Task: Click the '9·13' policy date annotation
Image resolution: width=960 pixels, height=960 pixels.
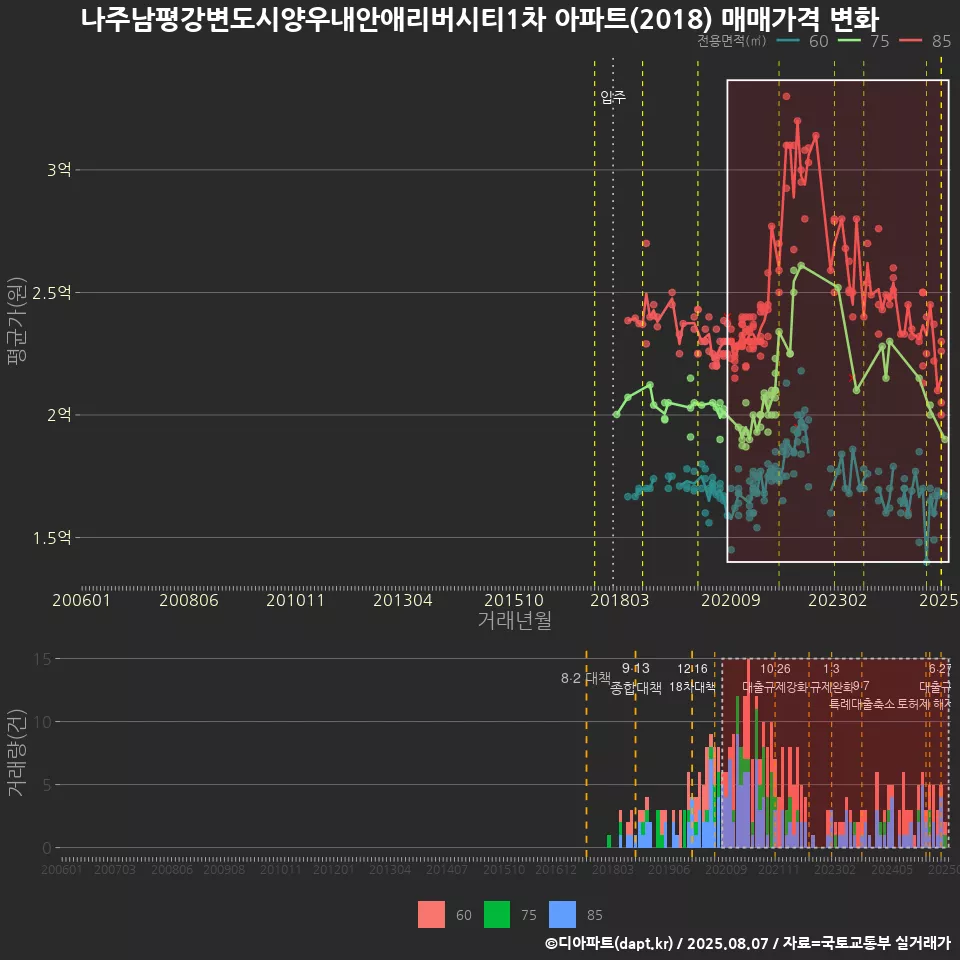Action: tap(636, 669)
